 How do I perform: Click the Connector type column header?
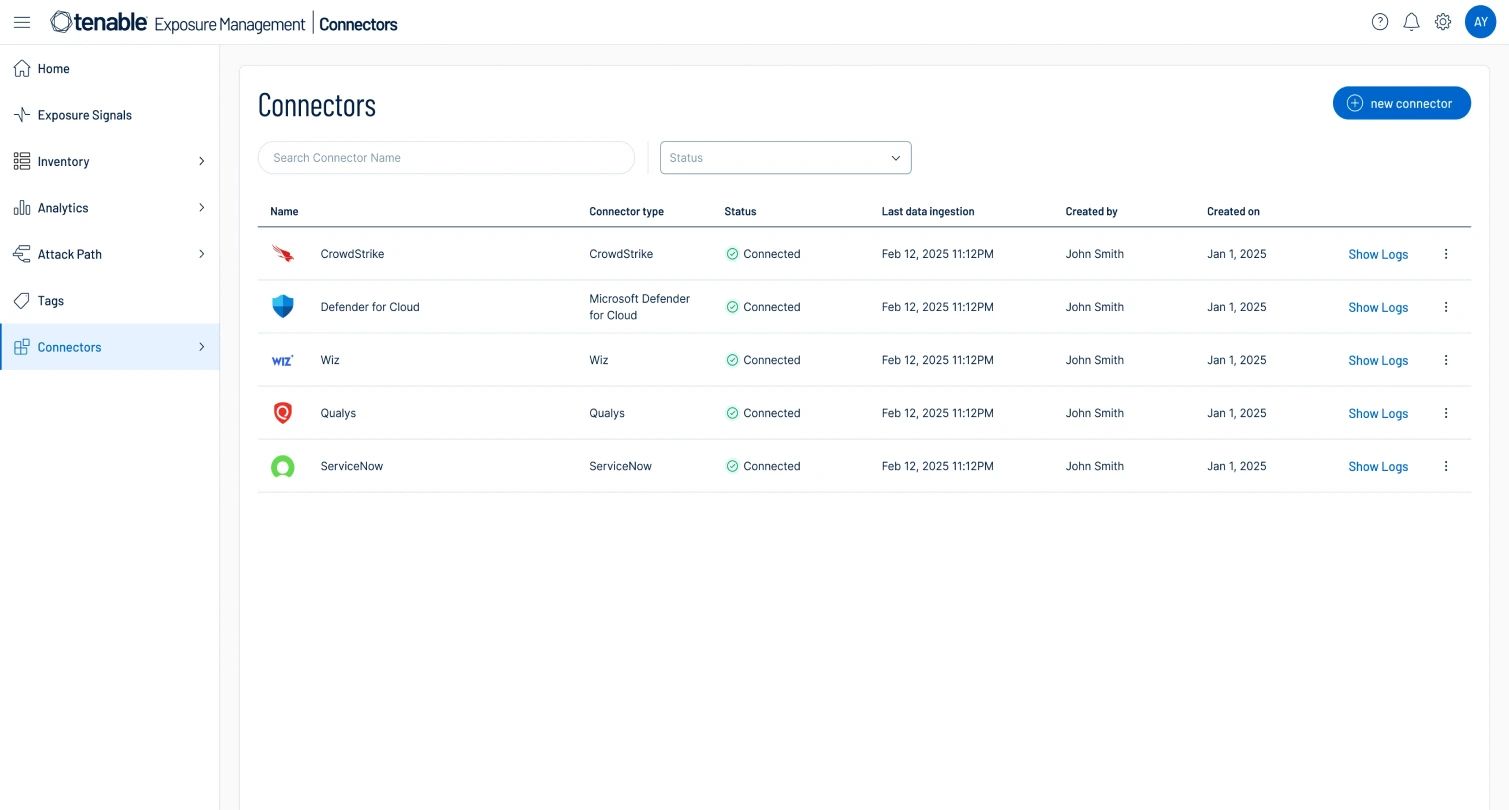(x=626, y=212)
